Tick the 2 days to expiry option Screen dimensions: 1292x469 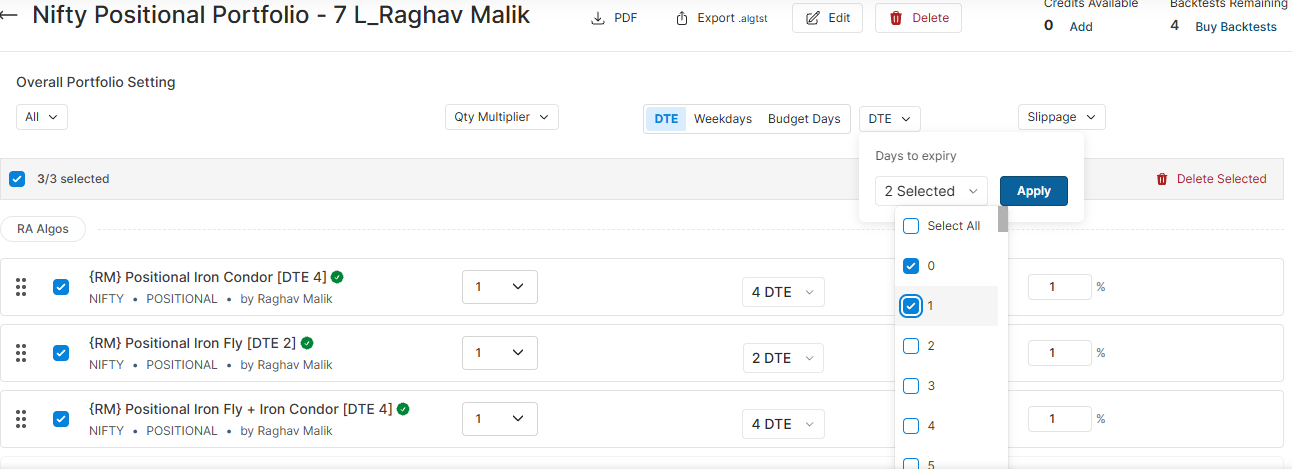coord(911,346)
